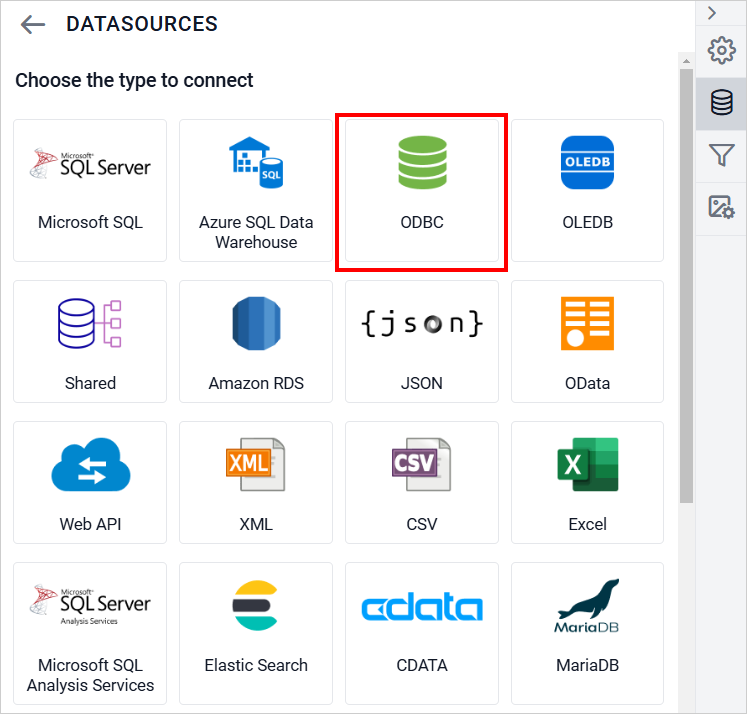Select the MariaDB datasource tile
The image size is (747, 714).
tap(587, 633)
